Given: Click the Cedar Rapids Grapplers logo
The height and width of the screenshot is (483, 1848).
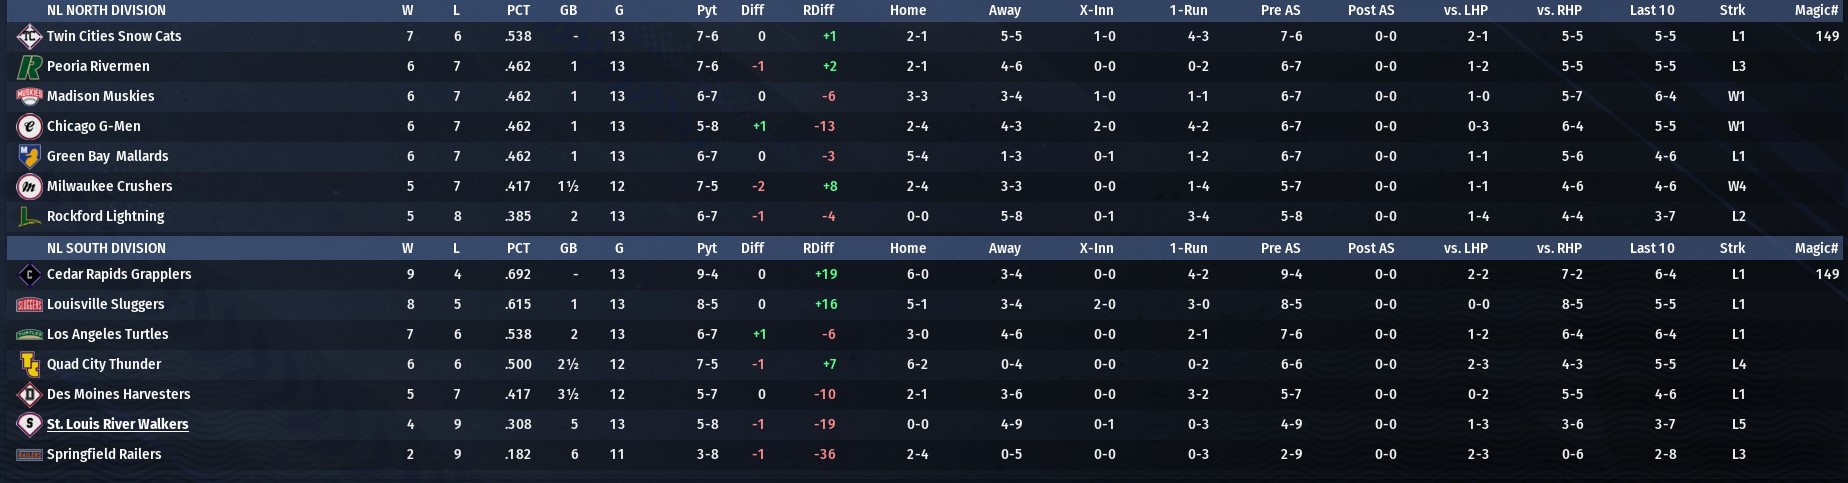Looking at the screenshot, I should (29, 275).
